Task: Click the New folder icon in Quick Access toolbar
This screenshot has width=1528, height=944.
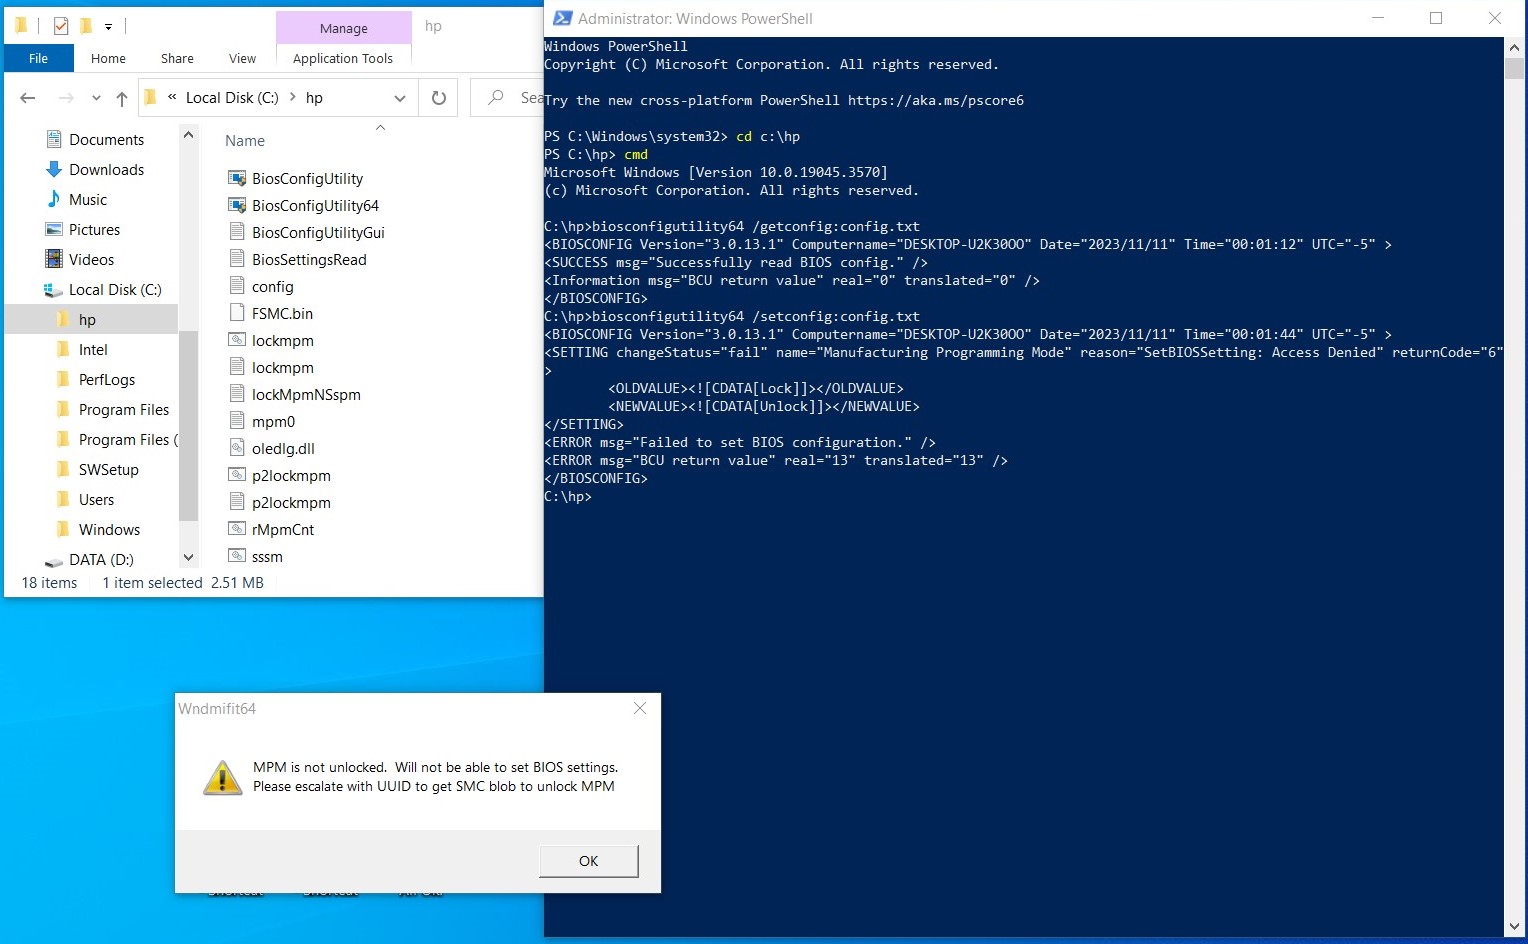Action: coord(86,26)
